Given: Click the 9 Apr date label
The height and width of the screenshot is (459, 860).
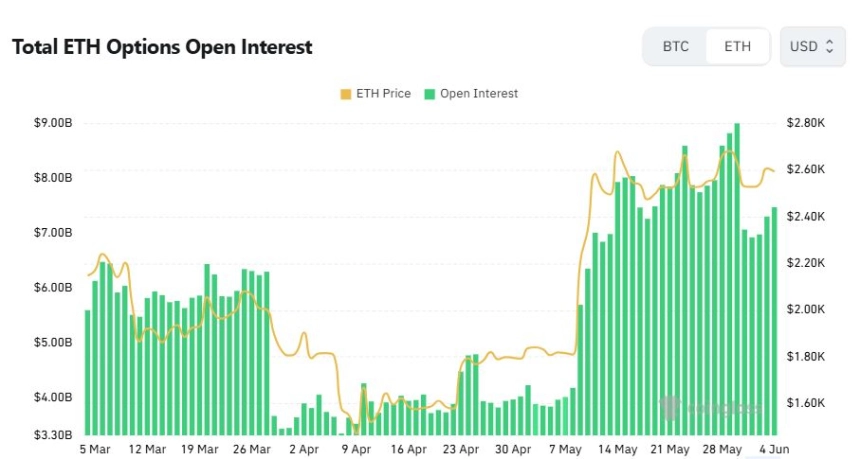Looking at the screenshot, I should pos(357,449).
